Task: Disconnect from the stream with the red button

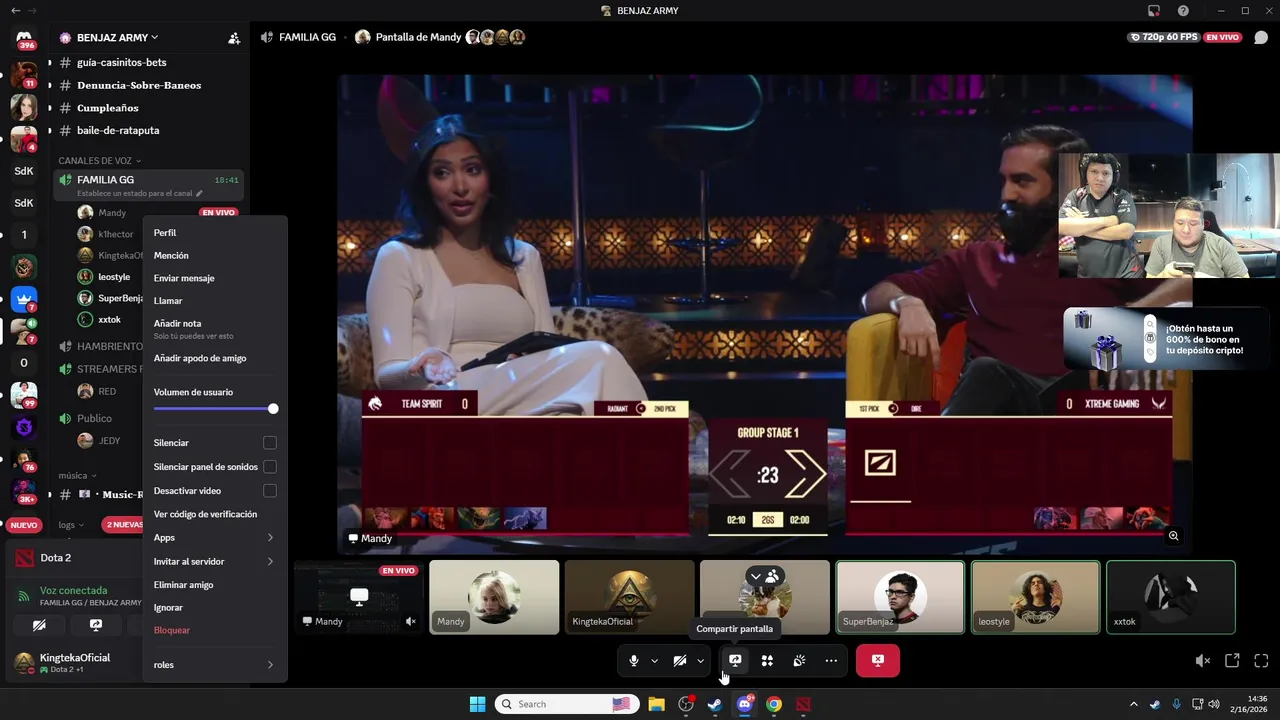Action: click(x=878, y=661)
